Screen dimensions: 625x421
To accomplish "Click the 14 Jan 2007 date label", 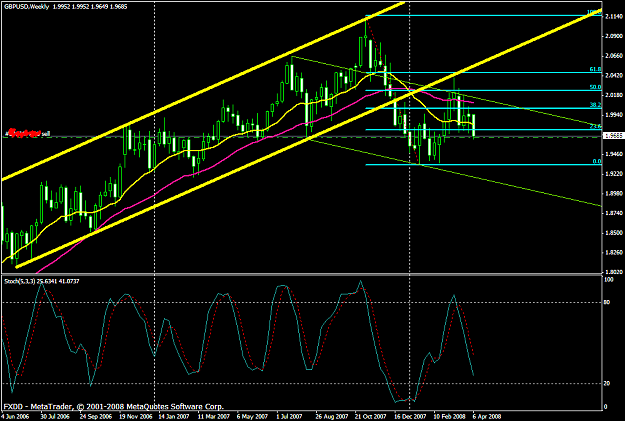I will [x=174, y=417].
